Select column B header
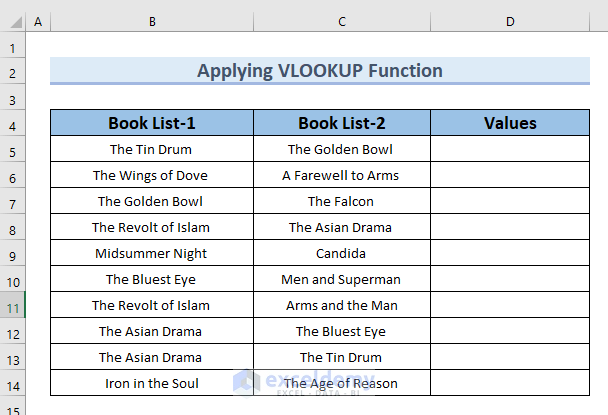608x415 pixels. (x=151, y=22)
